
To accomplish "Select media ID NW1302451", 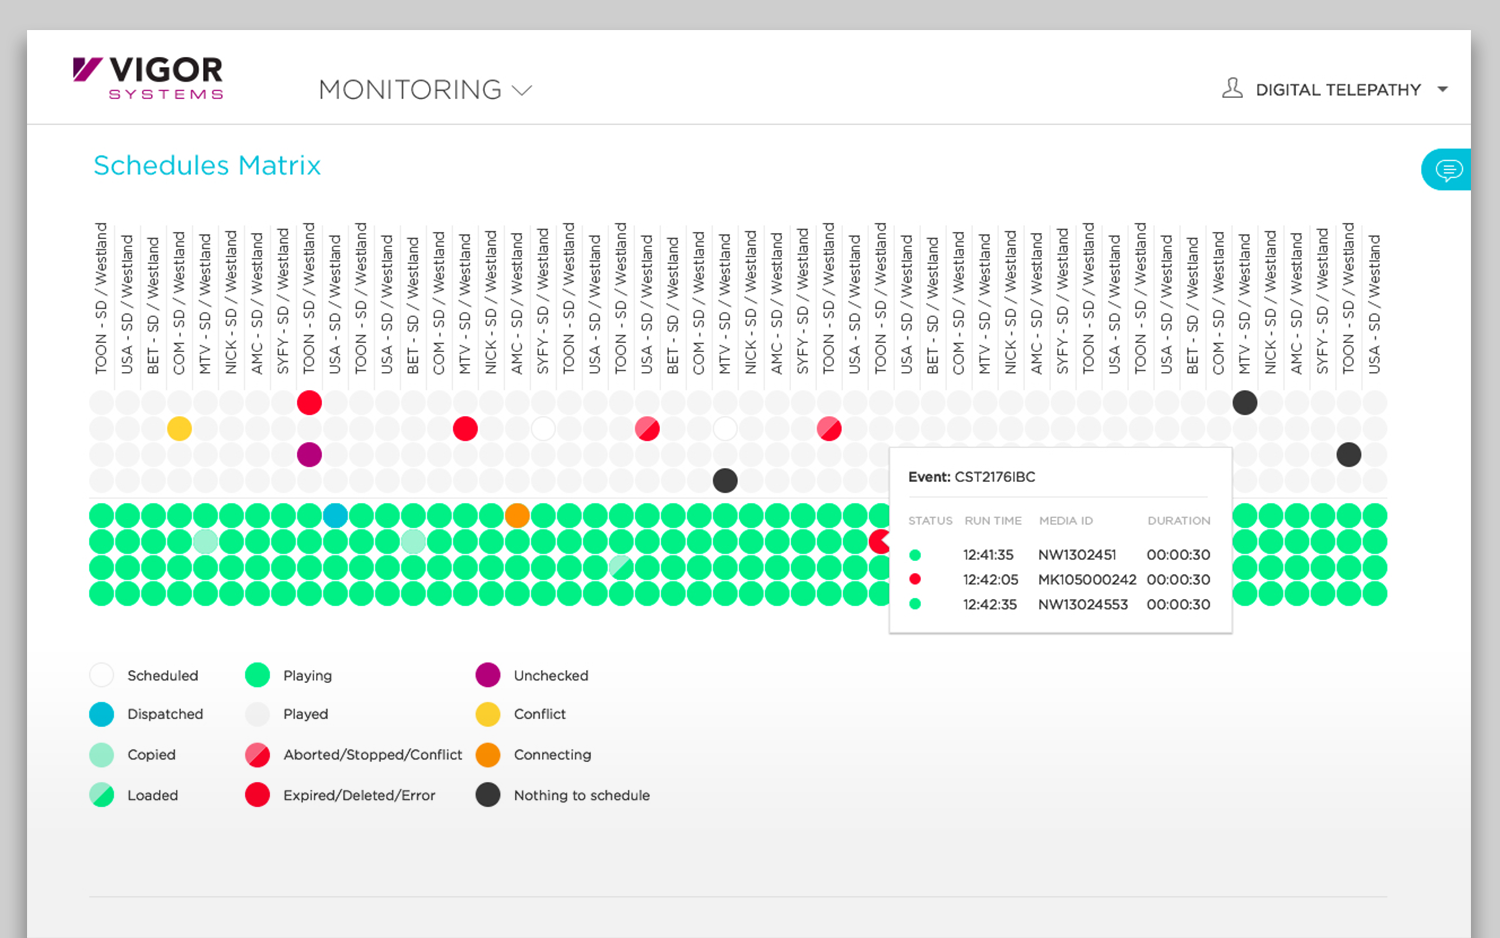I will (1077, 555).
